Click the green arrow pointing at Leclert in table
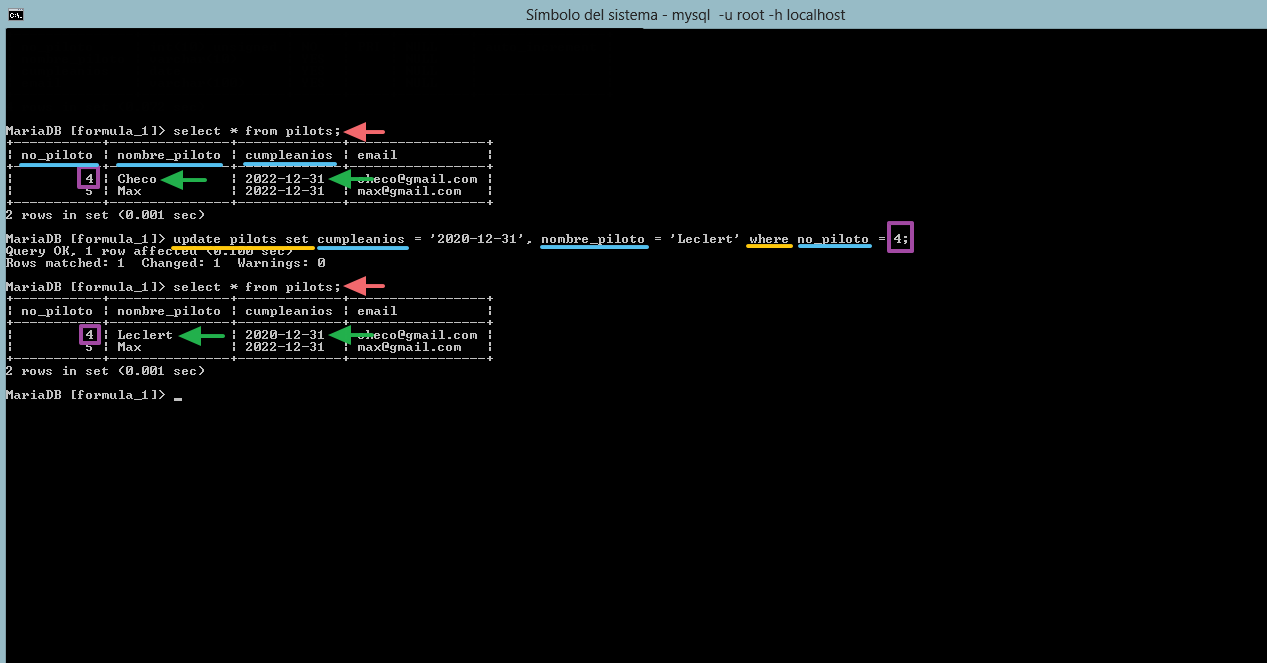This screenshot has height=663, width=1267. 201,336
